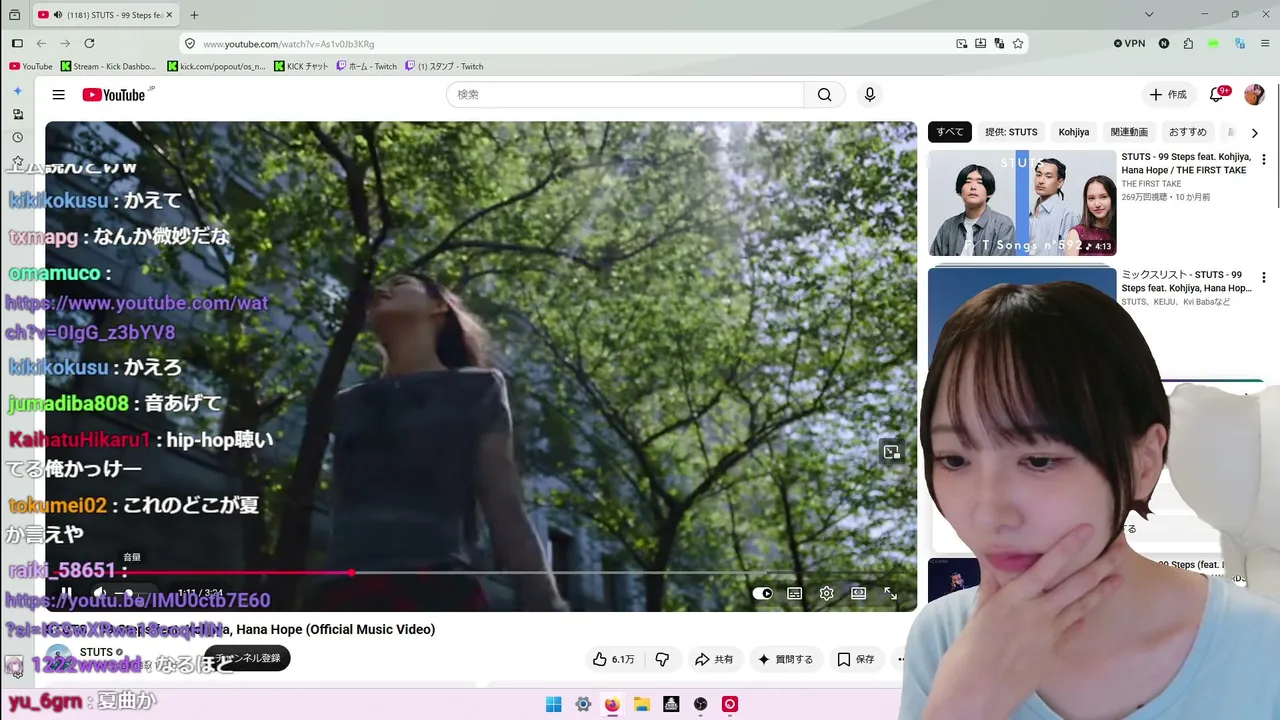Screen dimensions: 1280x720
Task: Click the site security shield icon
Action: tap(190, 44)
